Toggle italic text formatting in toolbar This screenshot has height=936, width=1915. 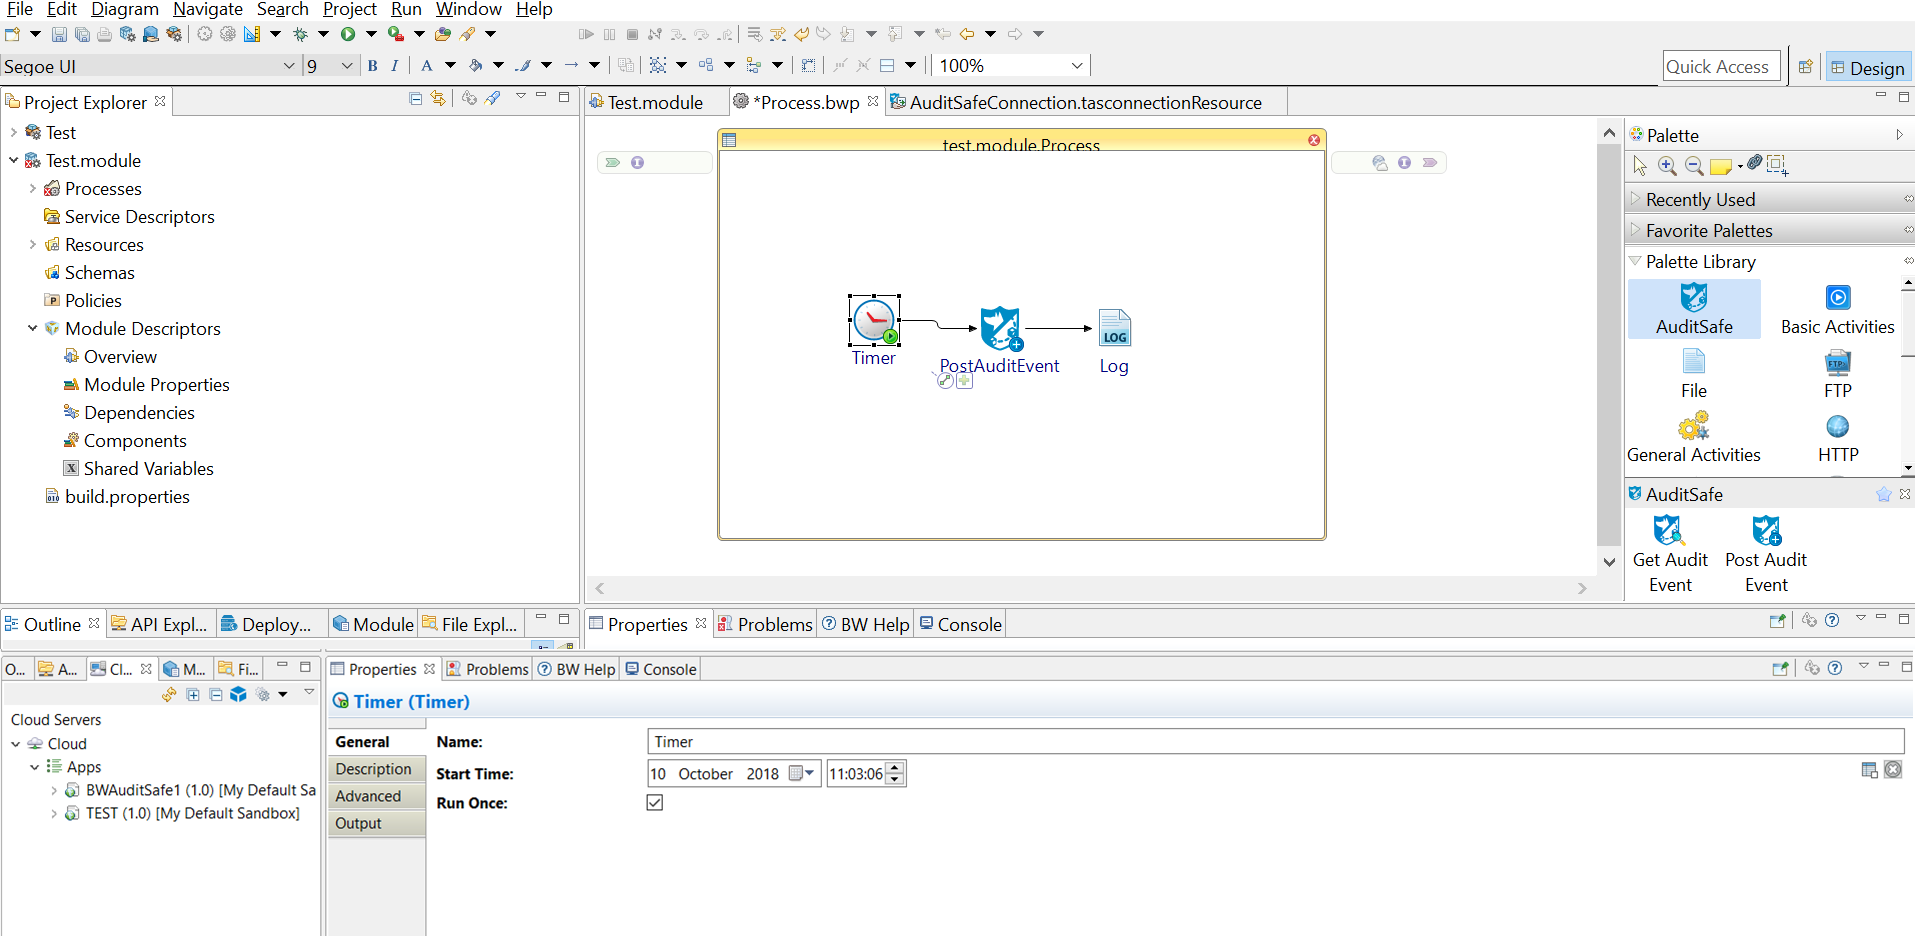coord(395,66)
